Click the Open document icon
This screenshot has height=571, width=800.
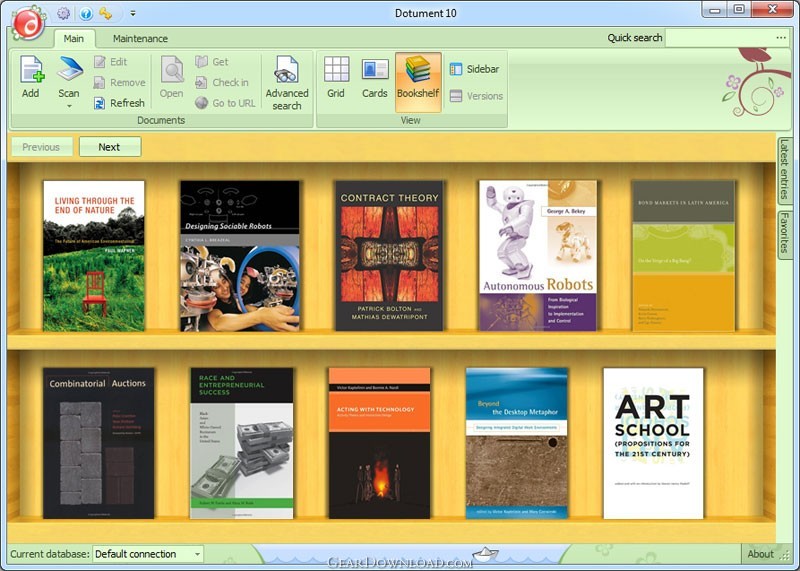(x=171, y=77)
